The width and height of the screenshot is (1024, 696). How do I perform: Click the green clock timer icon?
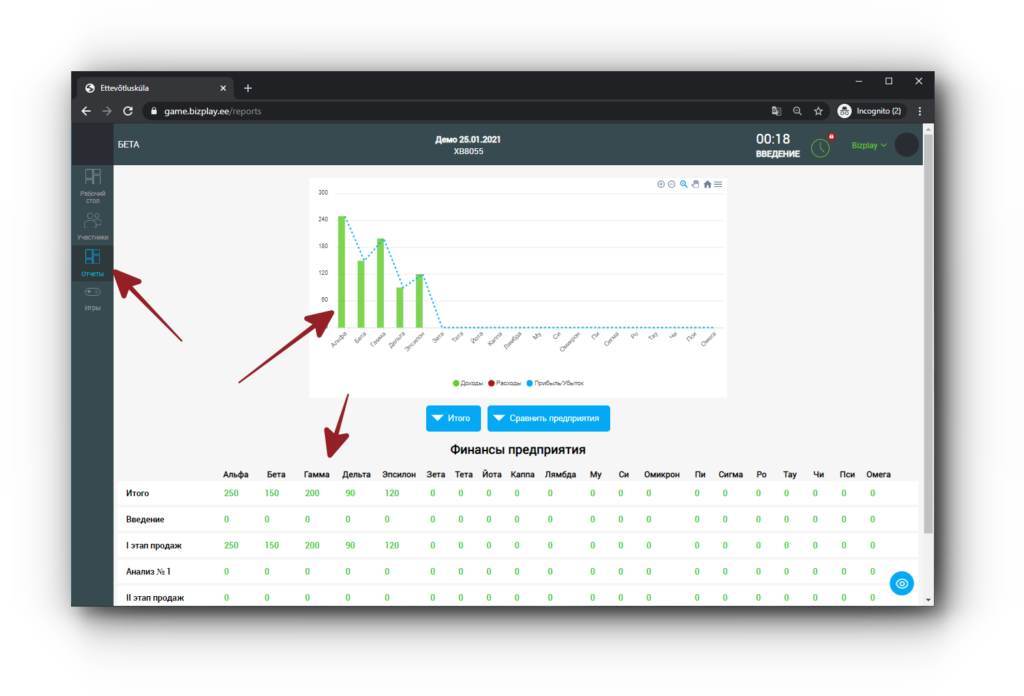coord(820,146)
